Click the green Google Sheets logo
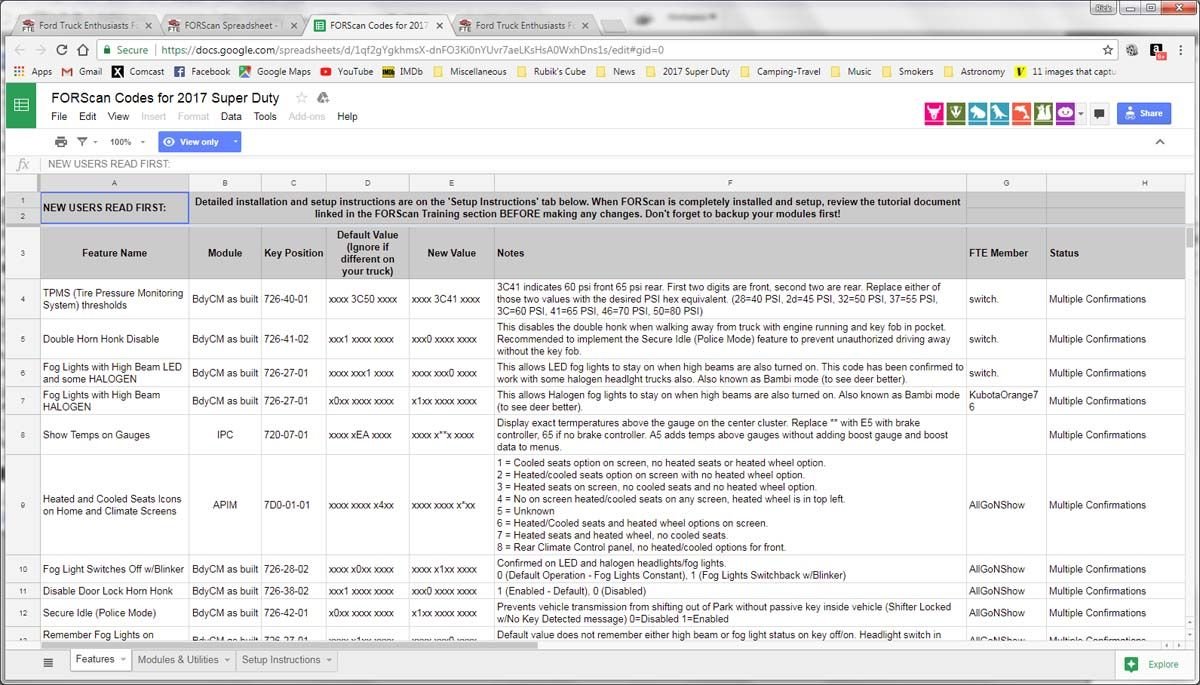The image size is (1200, 685). click(x=20, y=104)
